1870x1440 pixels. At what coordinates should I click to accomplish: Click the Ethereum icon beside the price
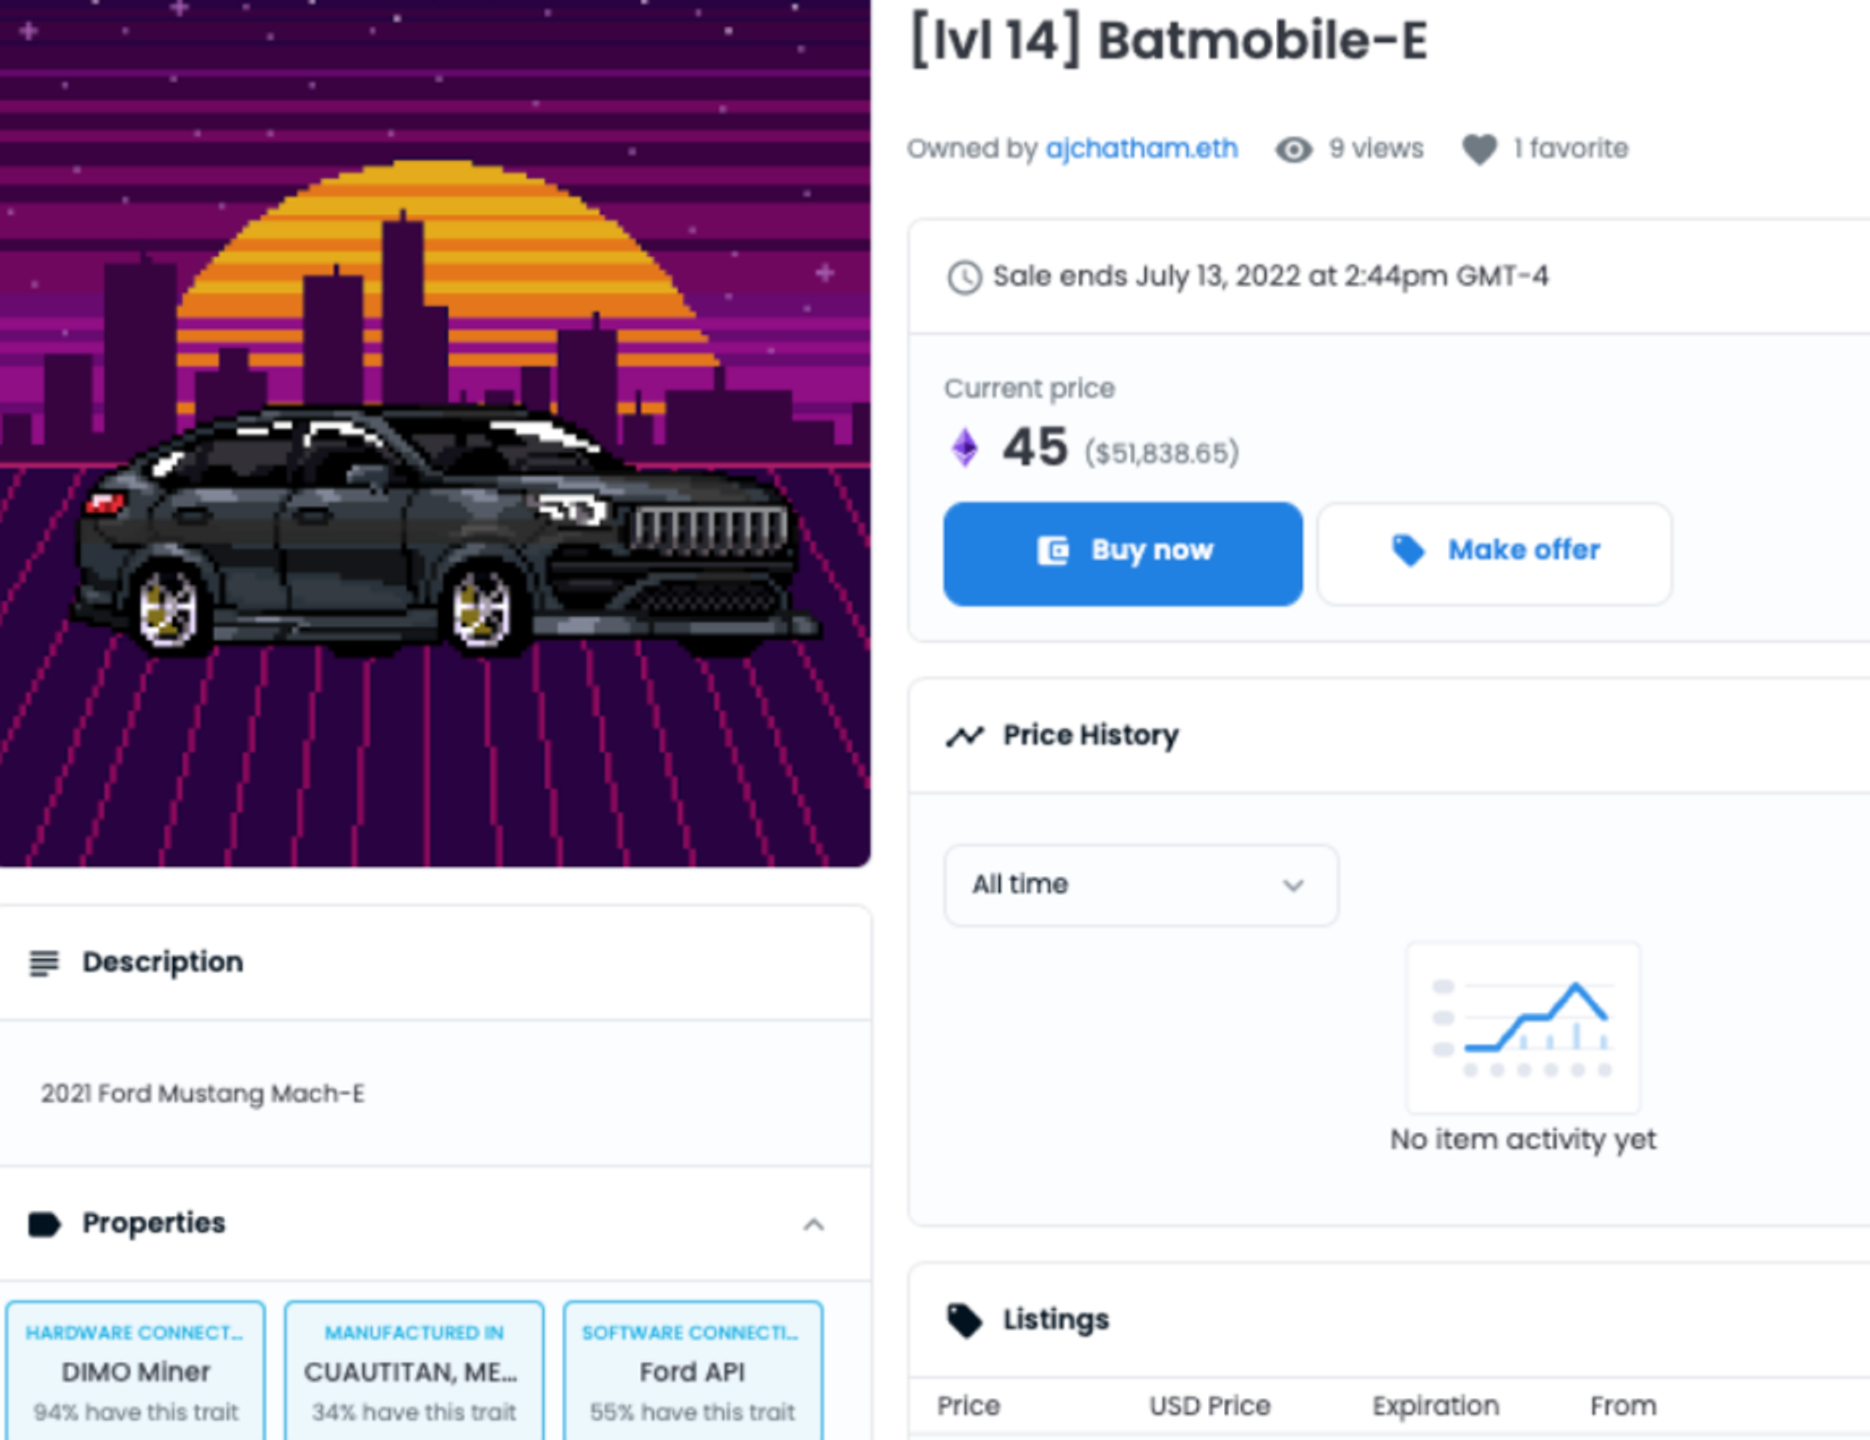point(963,447)
